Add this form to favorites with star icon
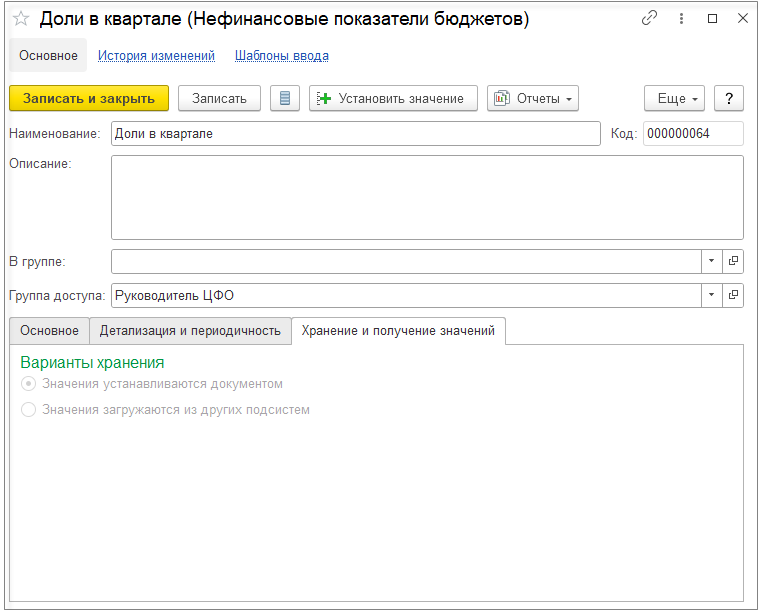 point(20,19)
